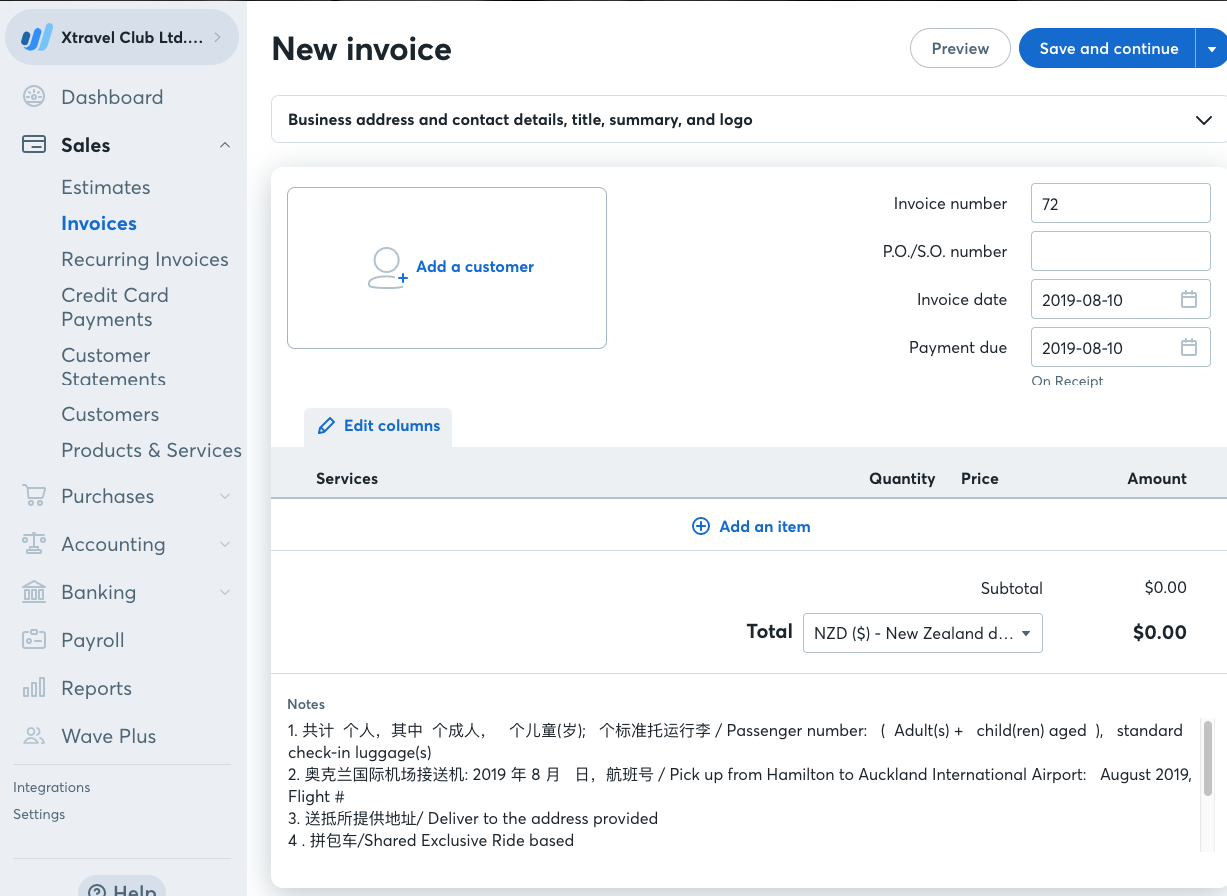Go to Dashboard
This screenshot has height=896, width=1227.
[112, 97]
